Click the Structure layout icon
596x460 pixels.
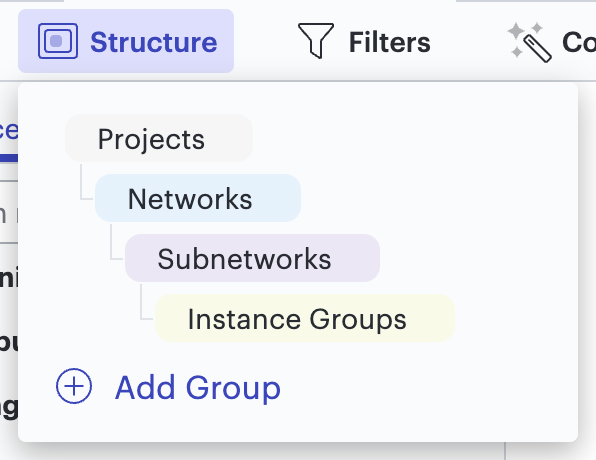point(58,41)
